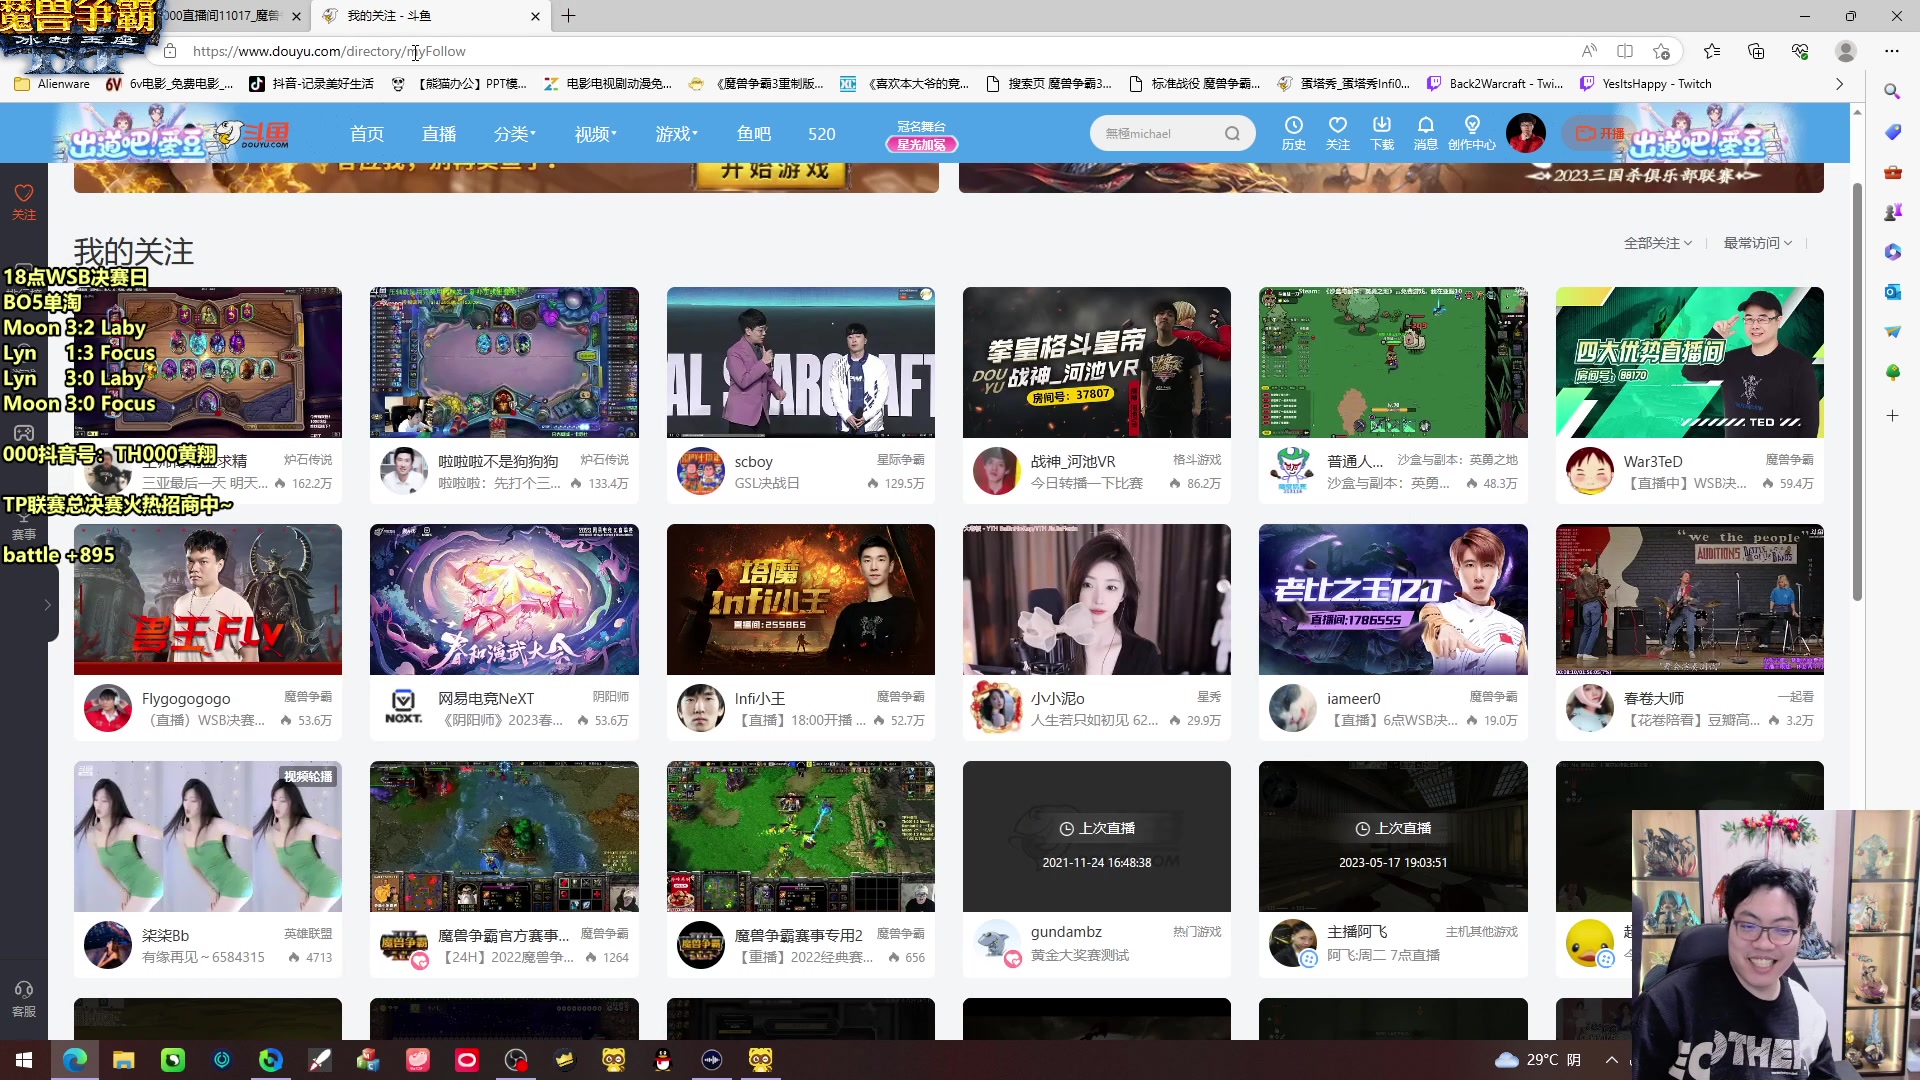Screen dimensions: 1920x1080
Task: Open browser collections icon
Action: point(1756,51)
